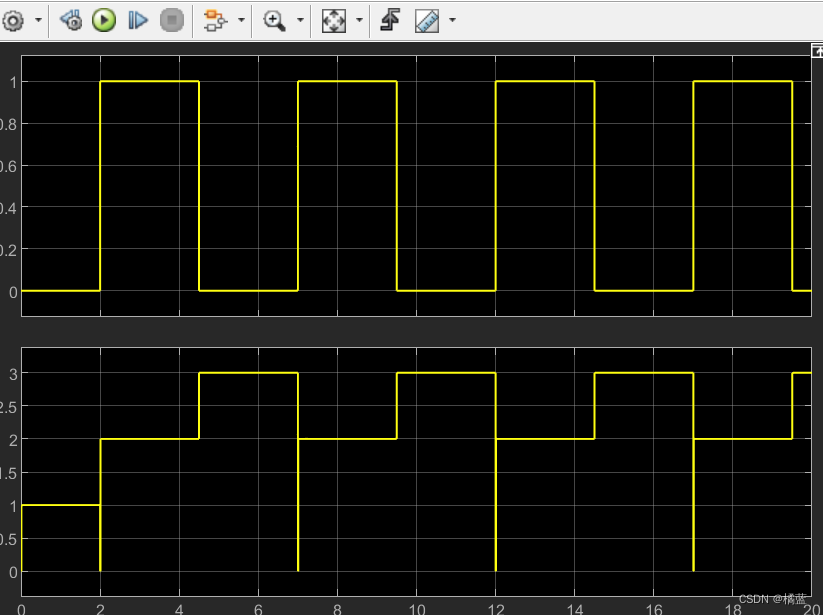Open the Configuration Properties gear icon
Screen dimensions: 823x615
(x=14, y=20)
